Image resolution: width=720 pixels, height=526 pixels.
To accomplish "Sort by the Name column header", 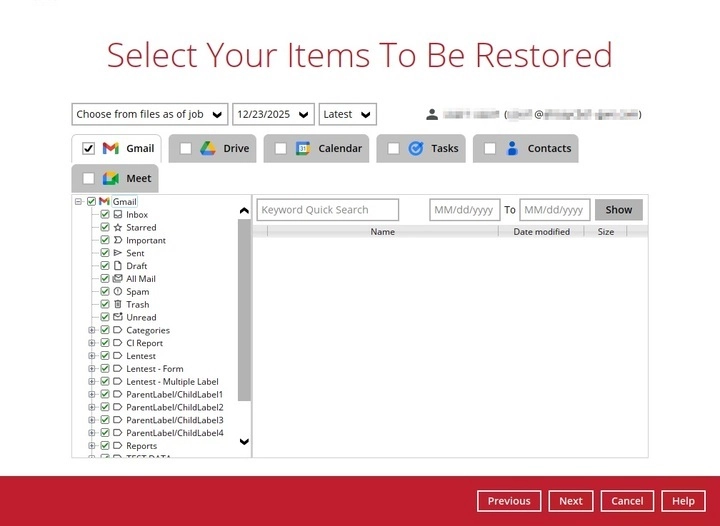I will (382, 232).
